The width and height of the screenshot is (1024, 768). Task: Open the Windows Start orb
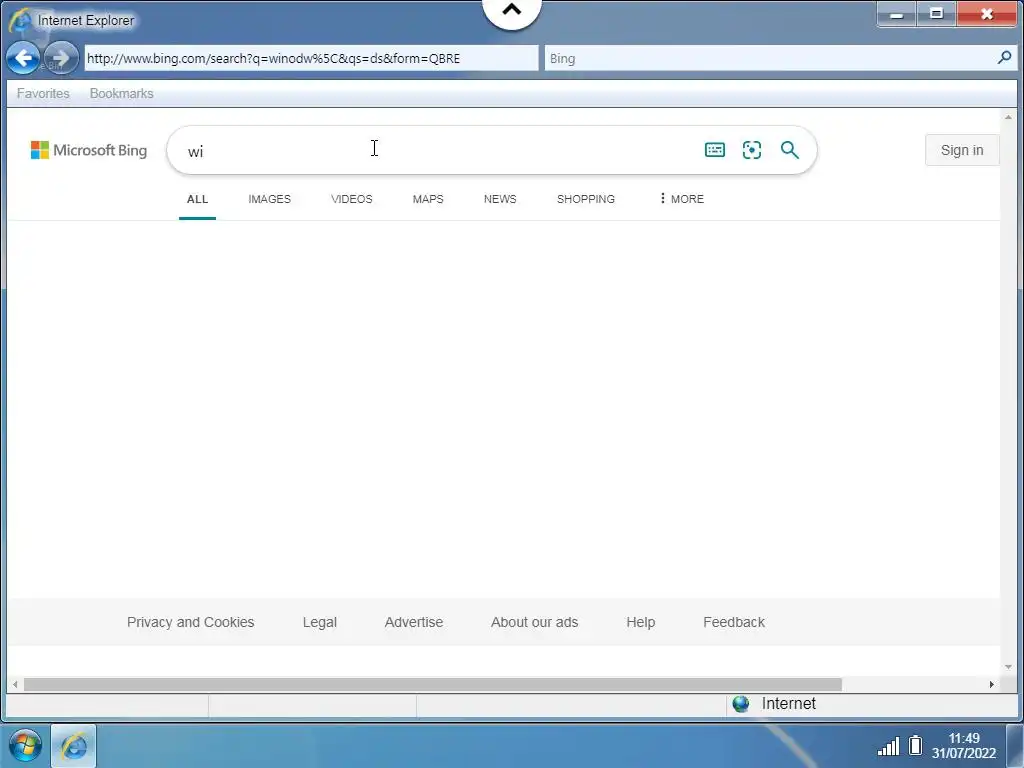(25, 745)
